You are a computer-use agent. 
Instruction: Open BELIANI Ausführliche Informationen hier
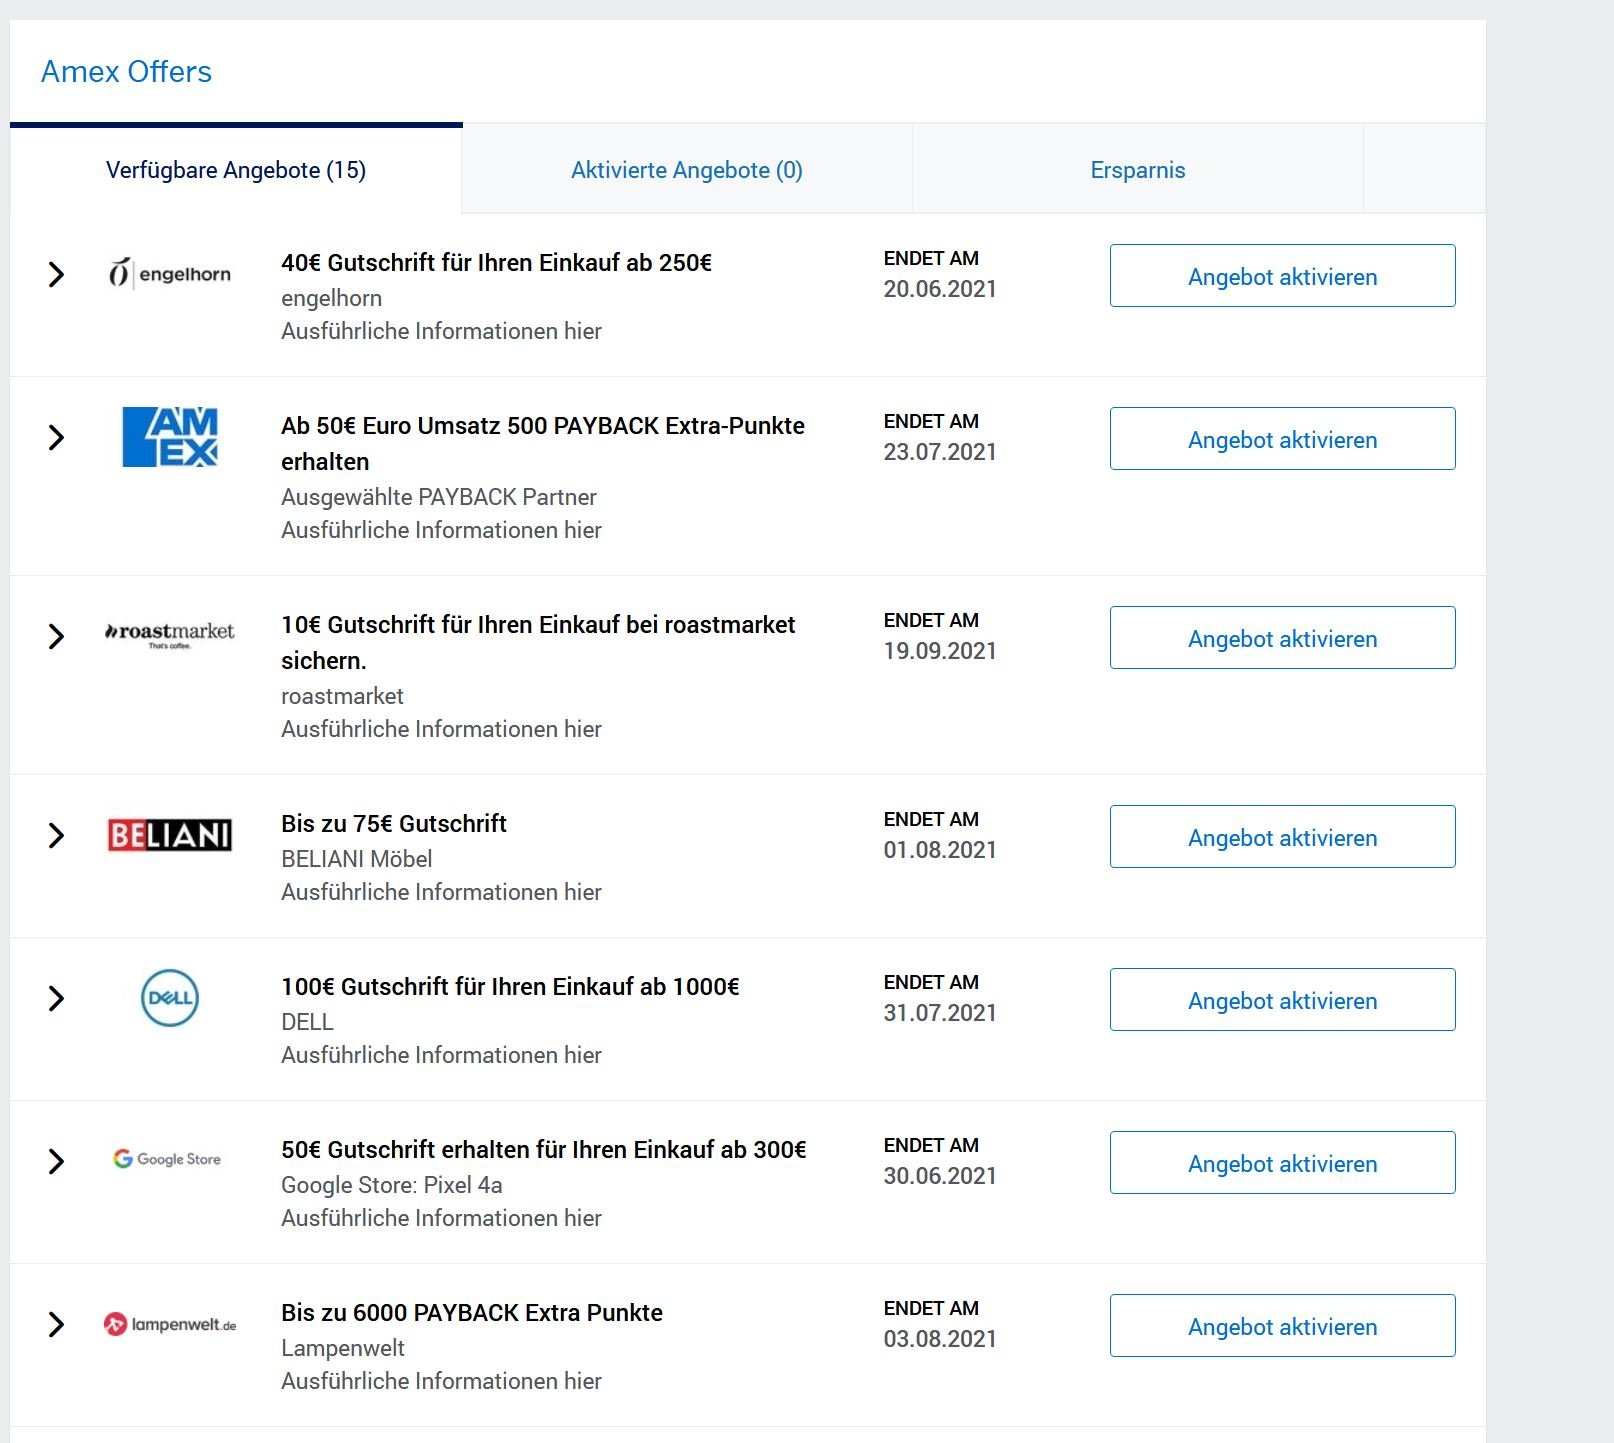click(x=441, y=892)
